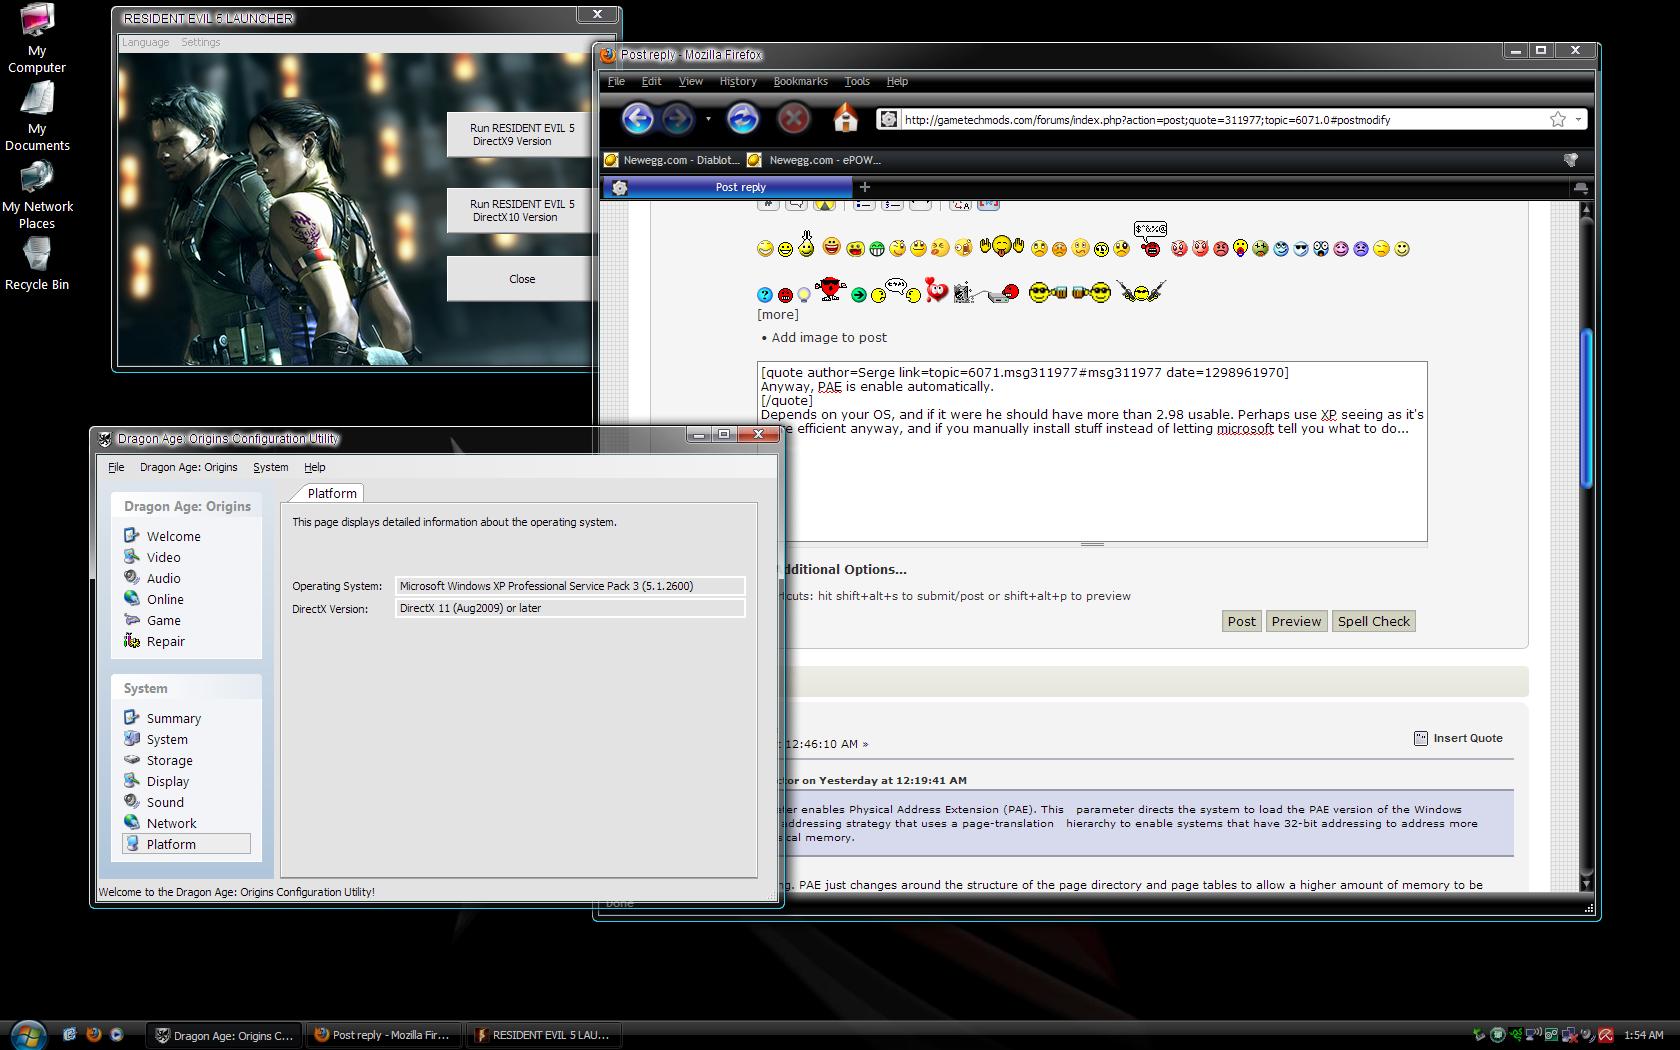Viewport: 1680px width, 1050px height.
Task: Click Close in Resident Evil launcher
Action: [x=521, y=279]
